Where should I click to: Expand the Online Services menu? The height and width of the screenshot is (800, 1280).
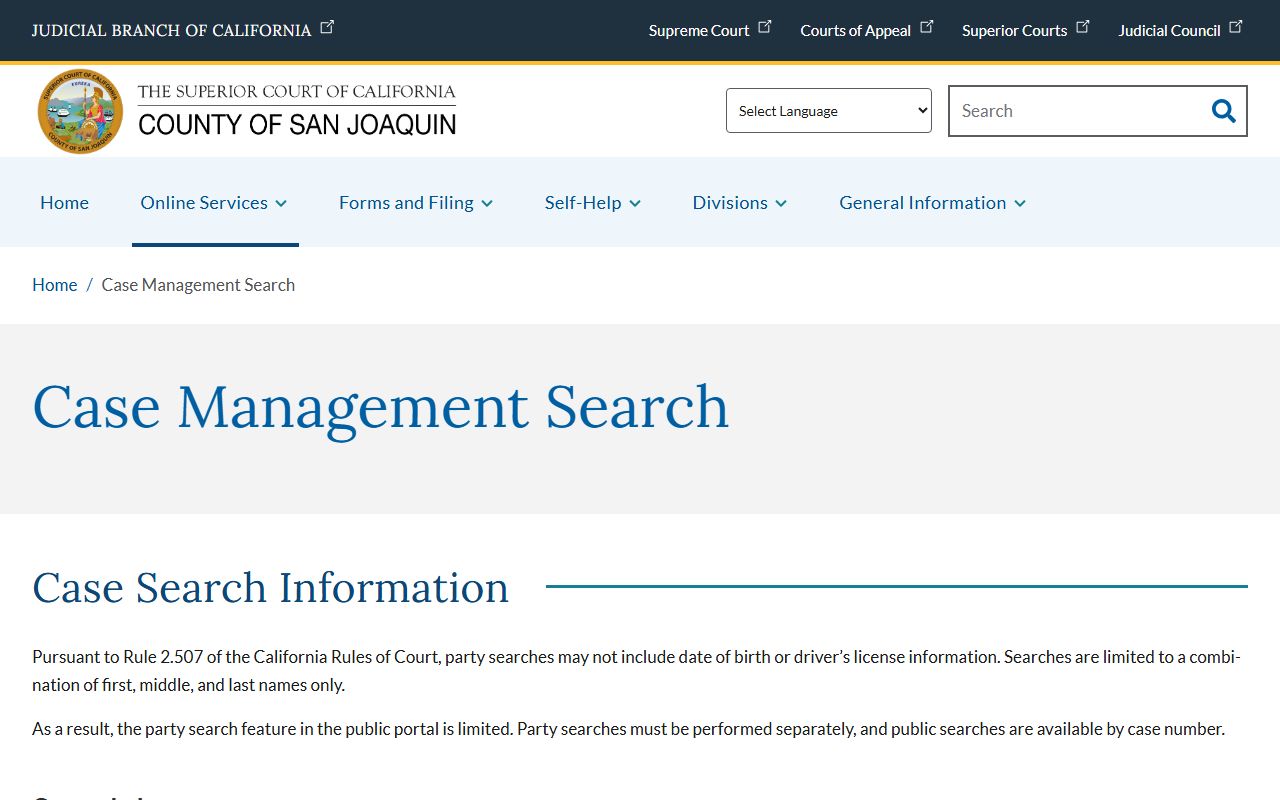[x=214, y=203]
